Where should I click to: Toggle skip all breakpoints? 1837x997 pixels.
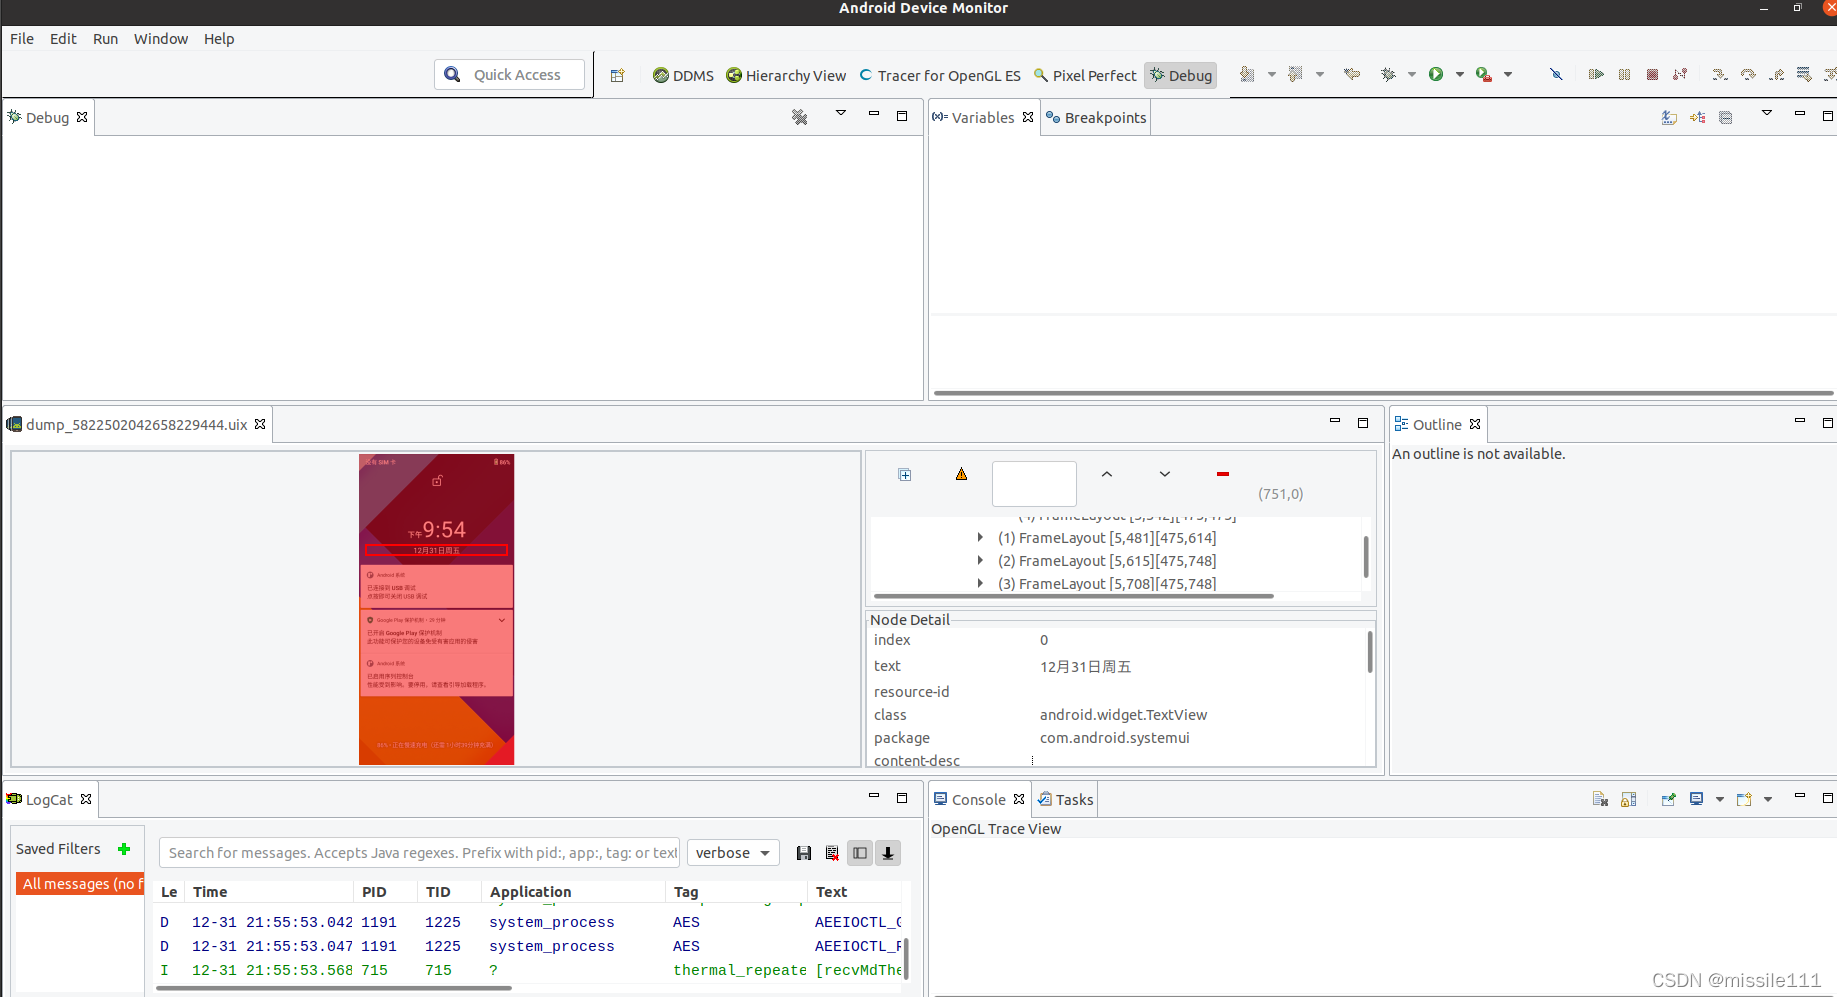click(1555, 73)
